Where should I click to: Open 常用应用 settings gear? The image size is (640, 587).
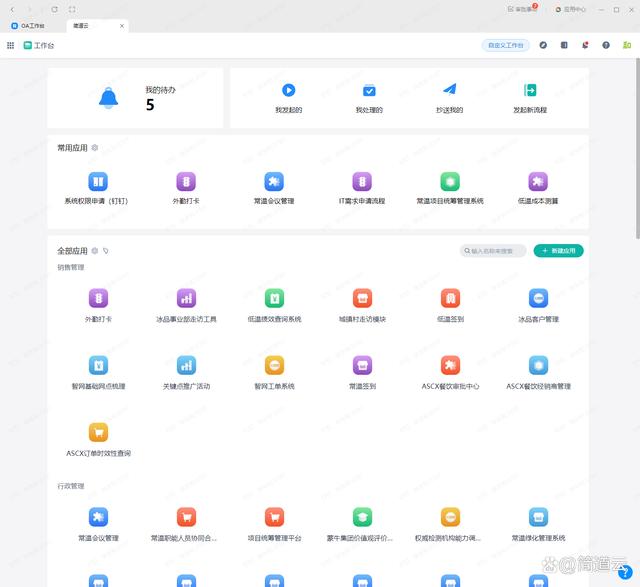[x=95, y=148]
